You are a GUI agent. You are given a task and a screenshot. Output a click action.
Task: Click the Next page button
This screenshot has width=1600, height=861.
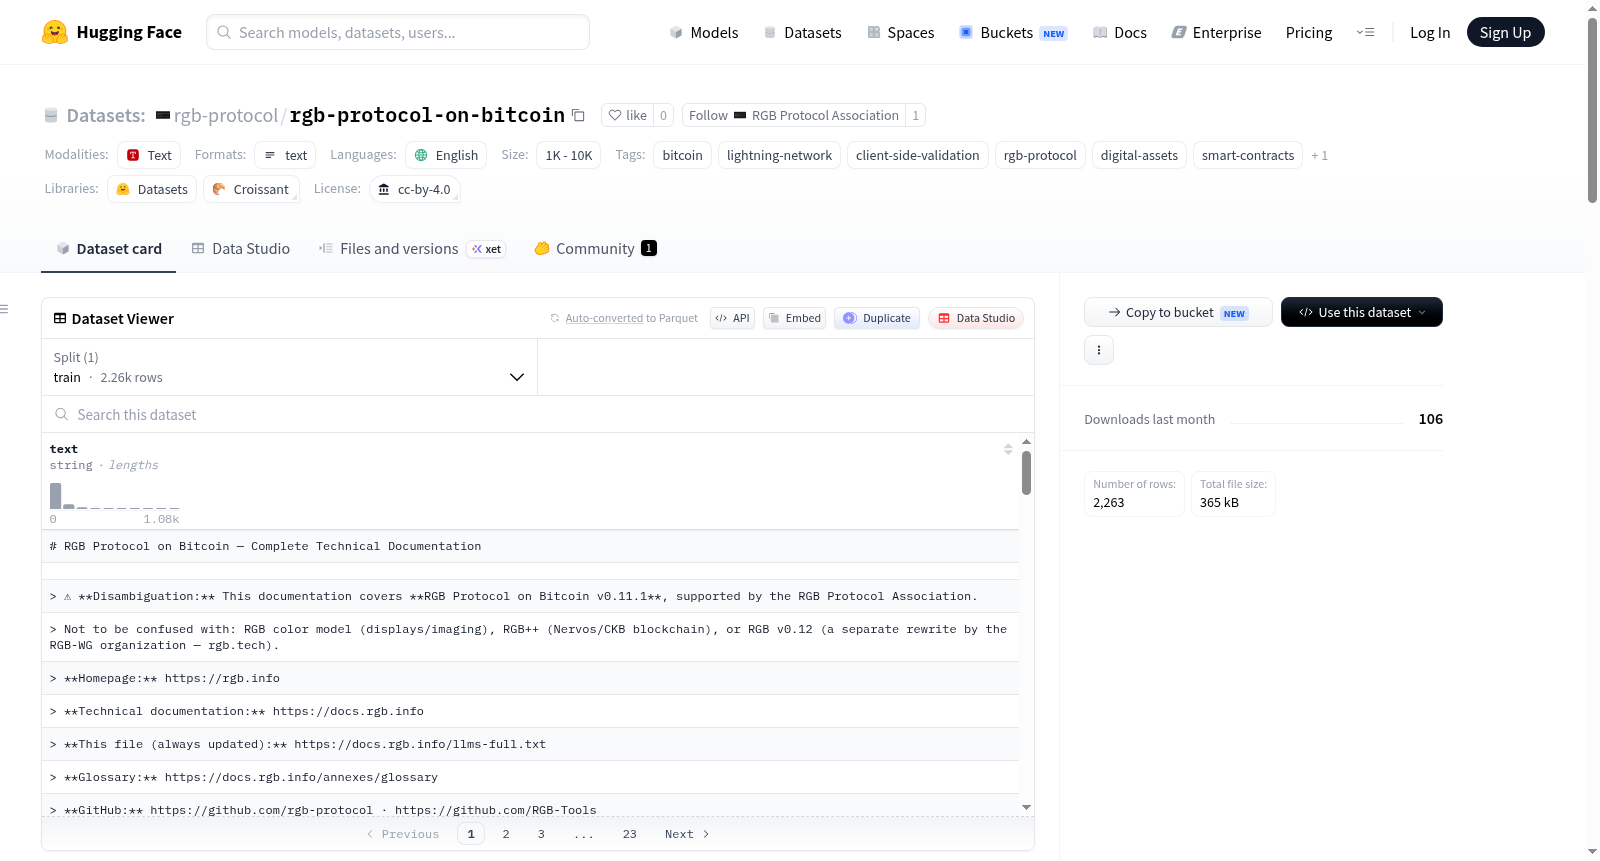(x=687, y=834)
